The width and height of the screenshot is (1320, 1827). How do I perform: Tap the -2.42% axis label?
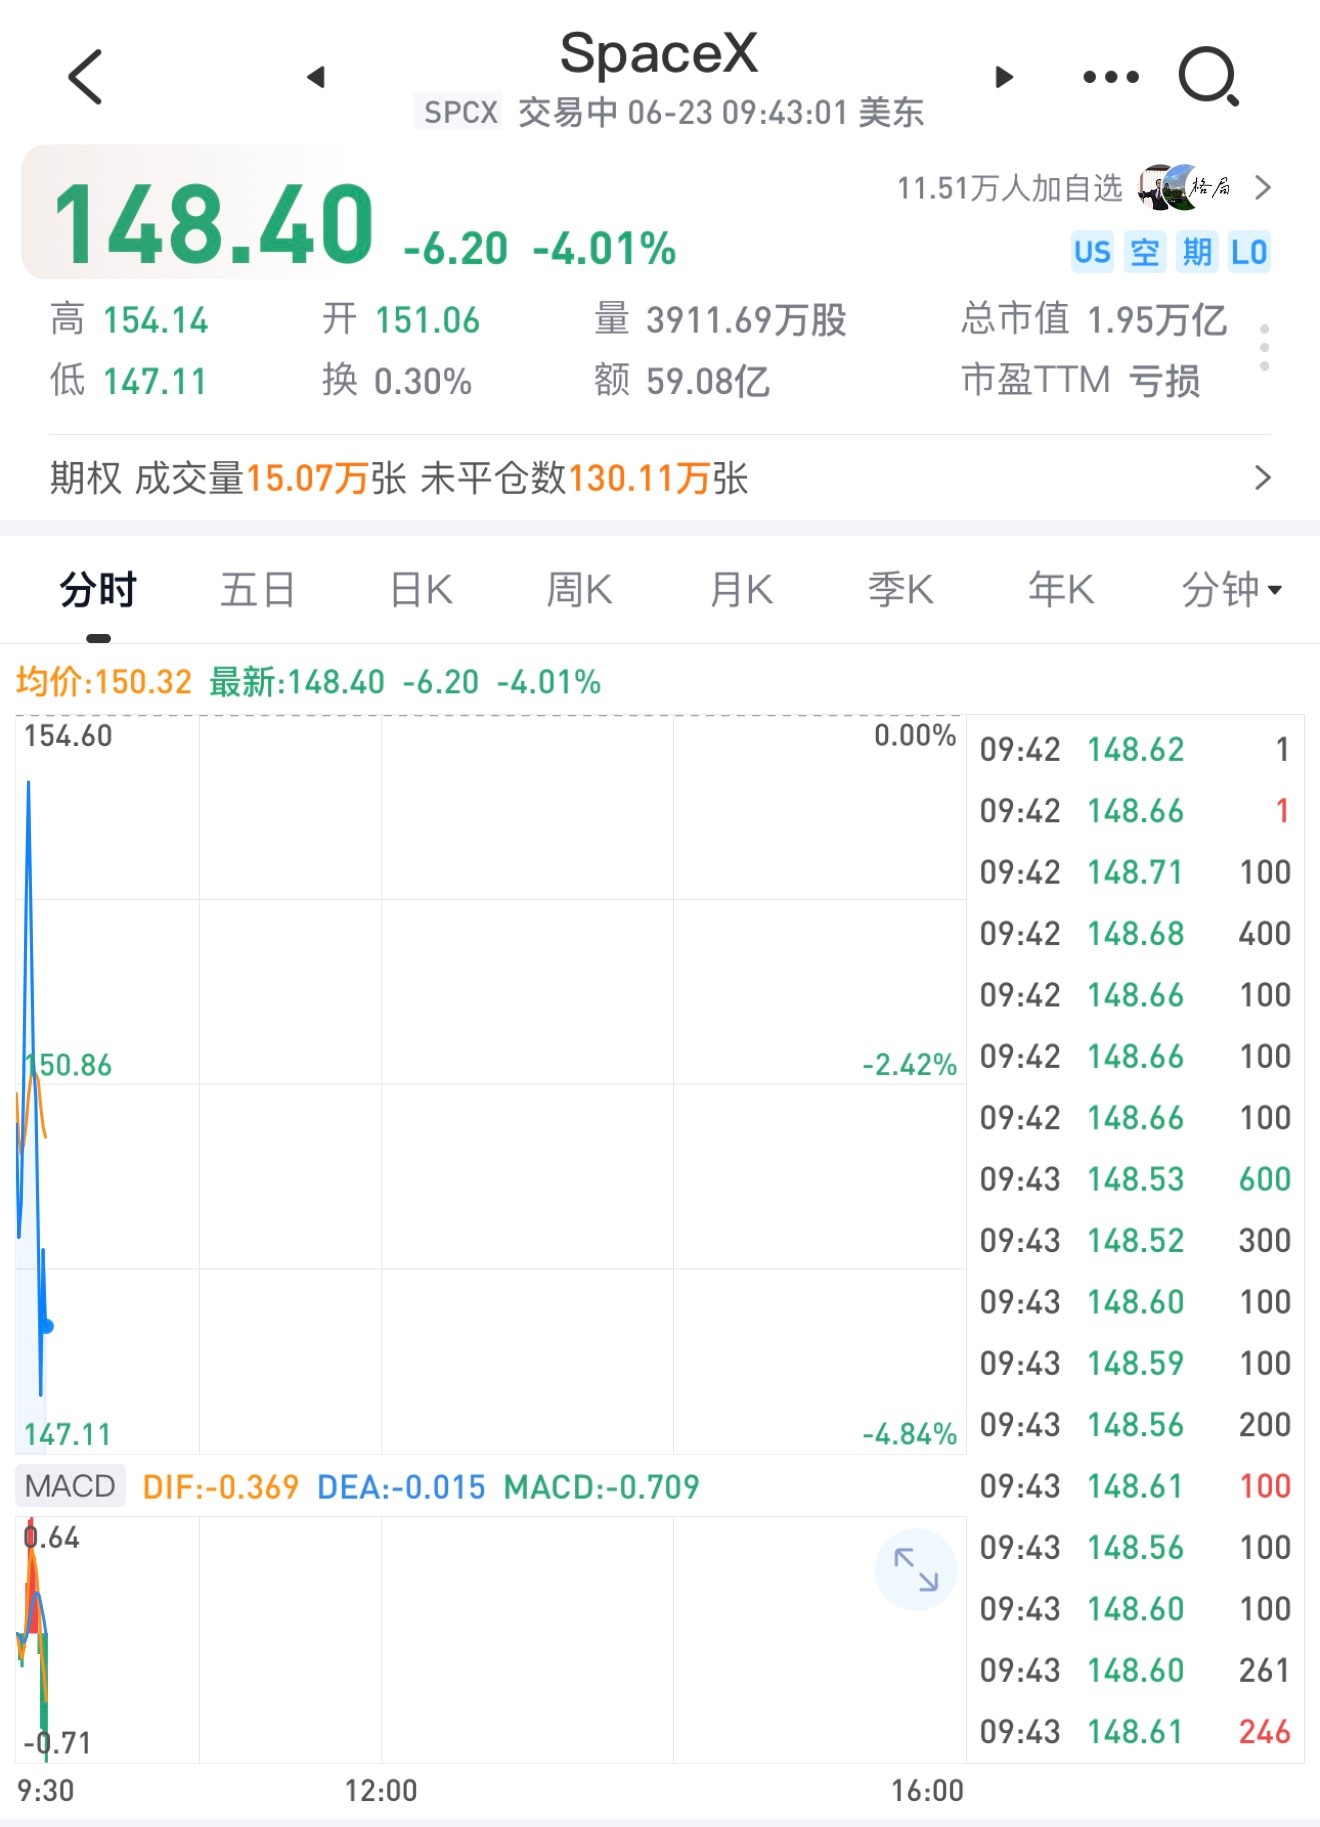point(910,1064)
